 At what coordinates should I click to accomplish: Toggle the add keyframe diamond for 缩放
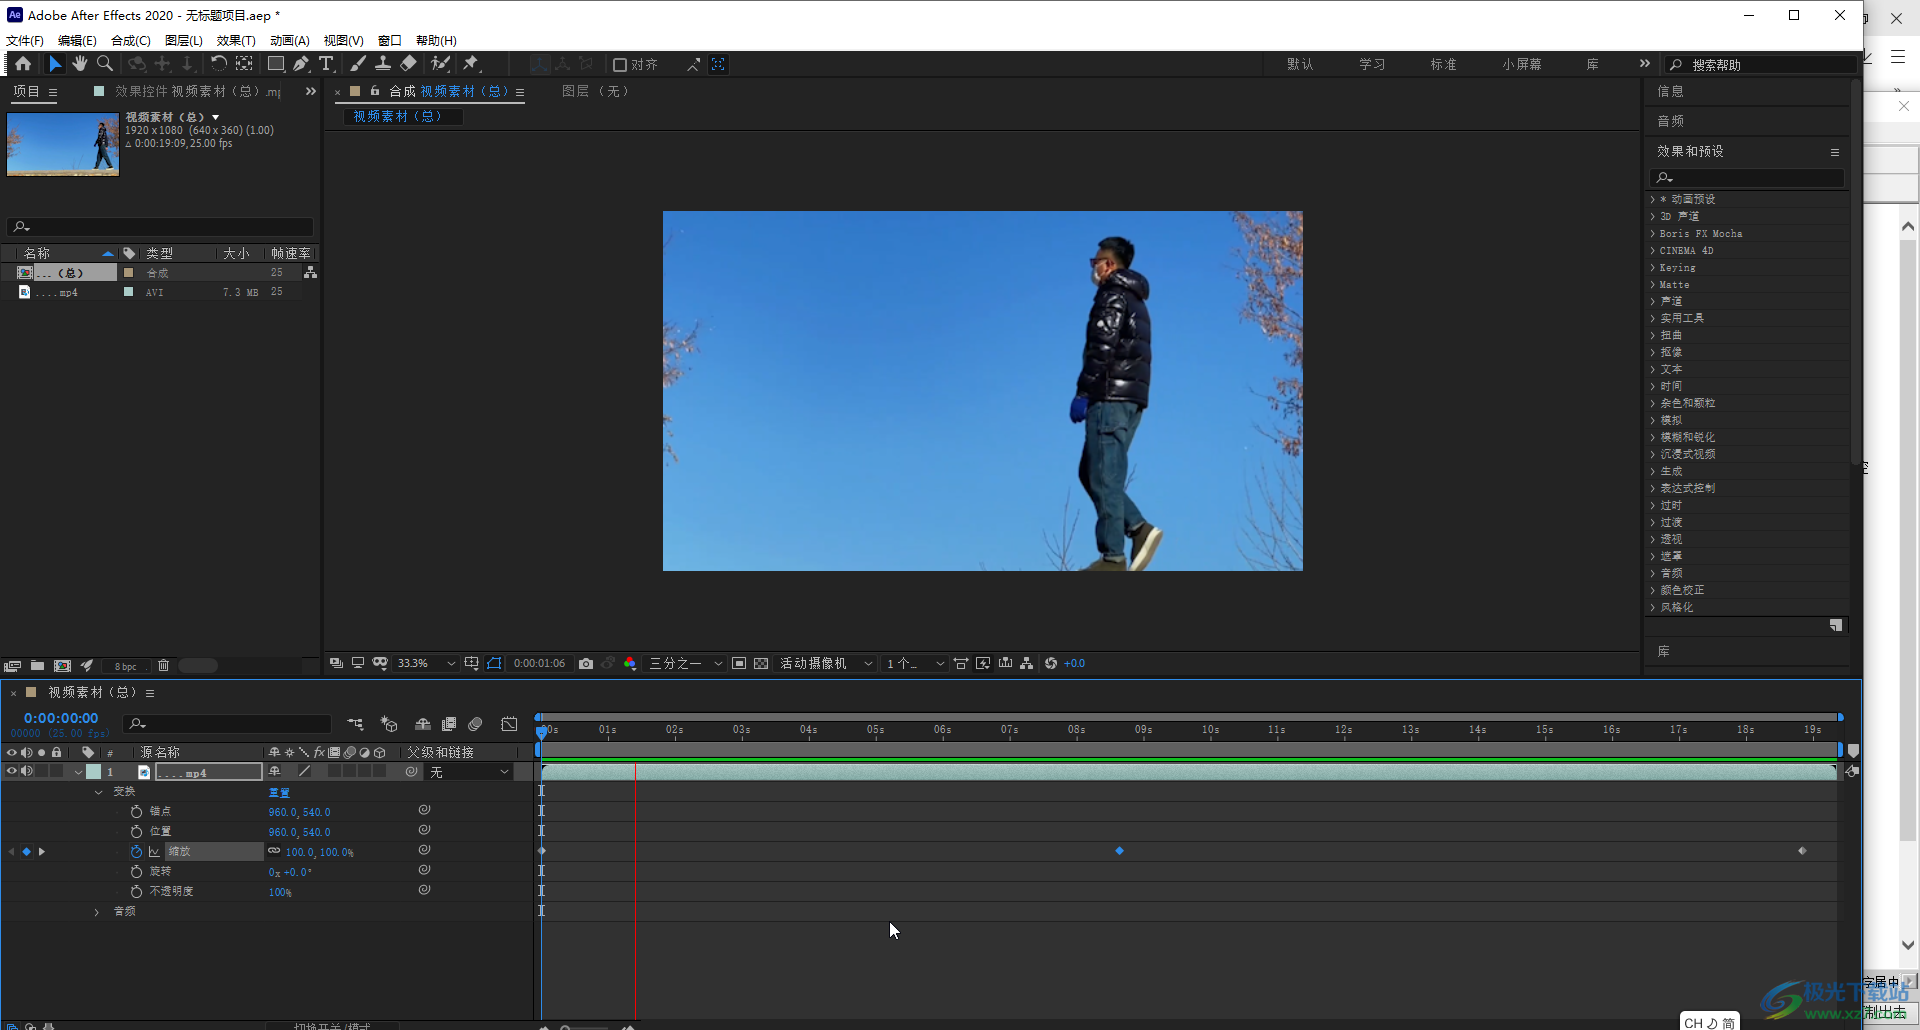[x=27, y=852]
